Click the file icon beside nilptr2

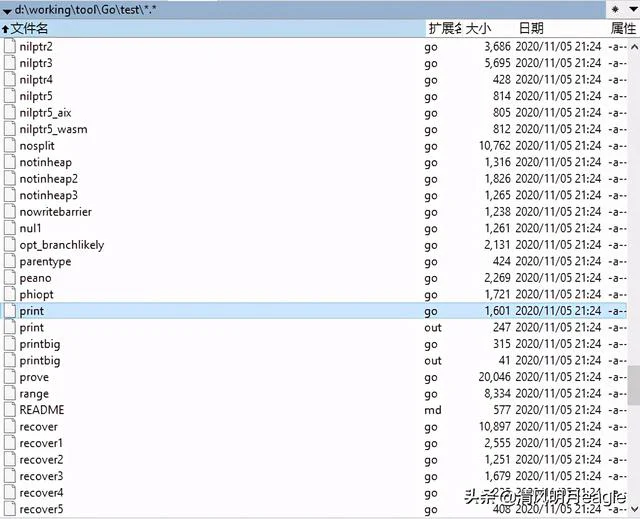click(10, 46)
